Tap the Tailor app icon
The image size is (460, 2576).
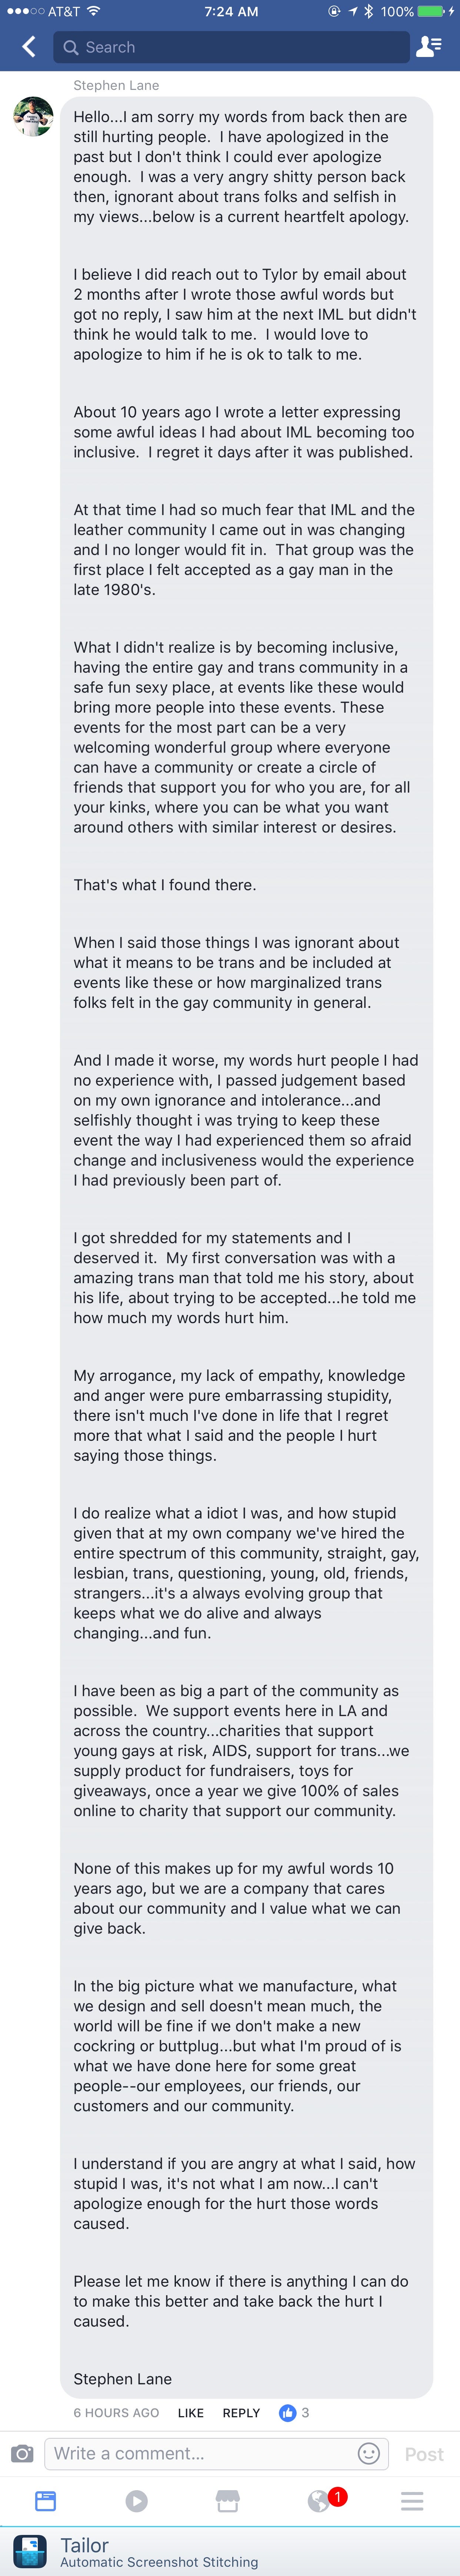30,2551
